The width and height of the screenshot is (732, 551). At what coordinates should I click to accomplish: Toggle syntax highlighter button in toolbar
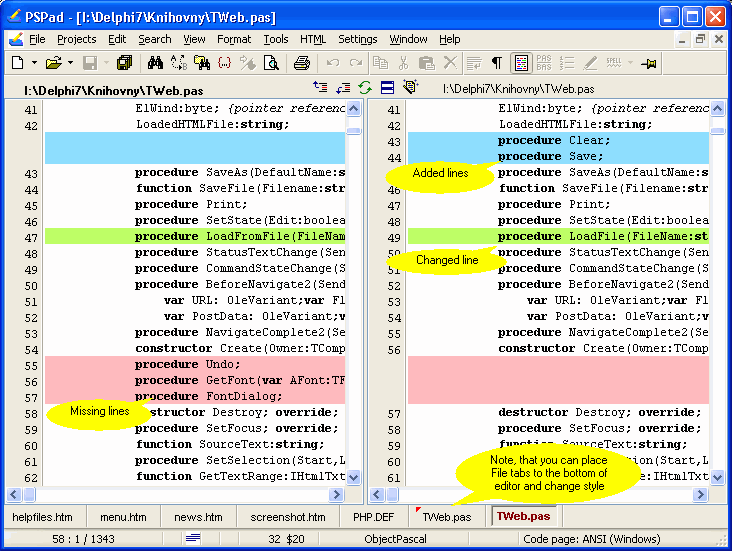pos(520,63)
